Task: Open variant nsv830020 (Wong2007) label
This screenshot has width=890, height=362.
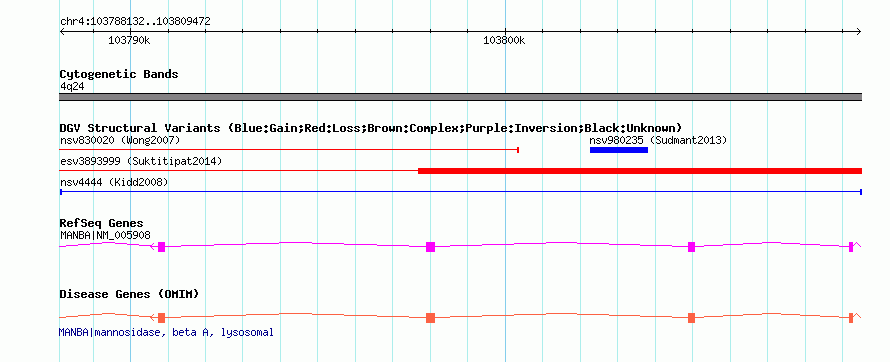Action: click(x=120, y=140)
